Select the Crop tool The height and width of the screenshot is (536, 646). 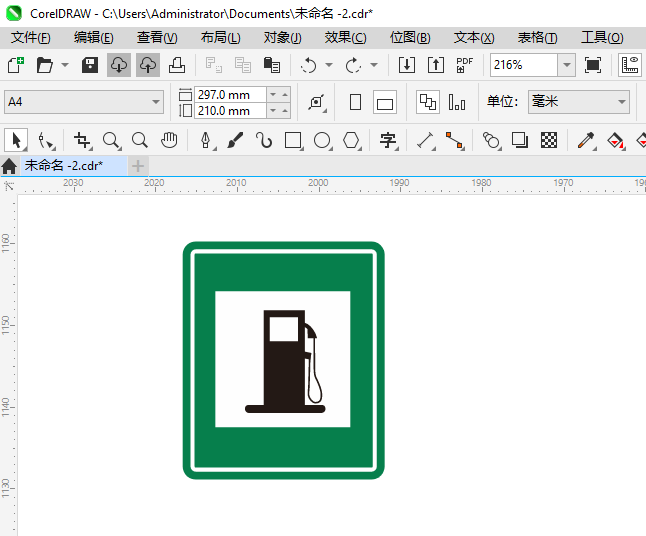tap(82, 140)
